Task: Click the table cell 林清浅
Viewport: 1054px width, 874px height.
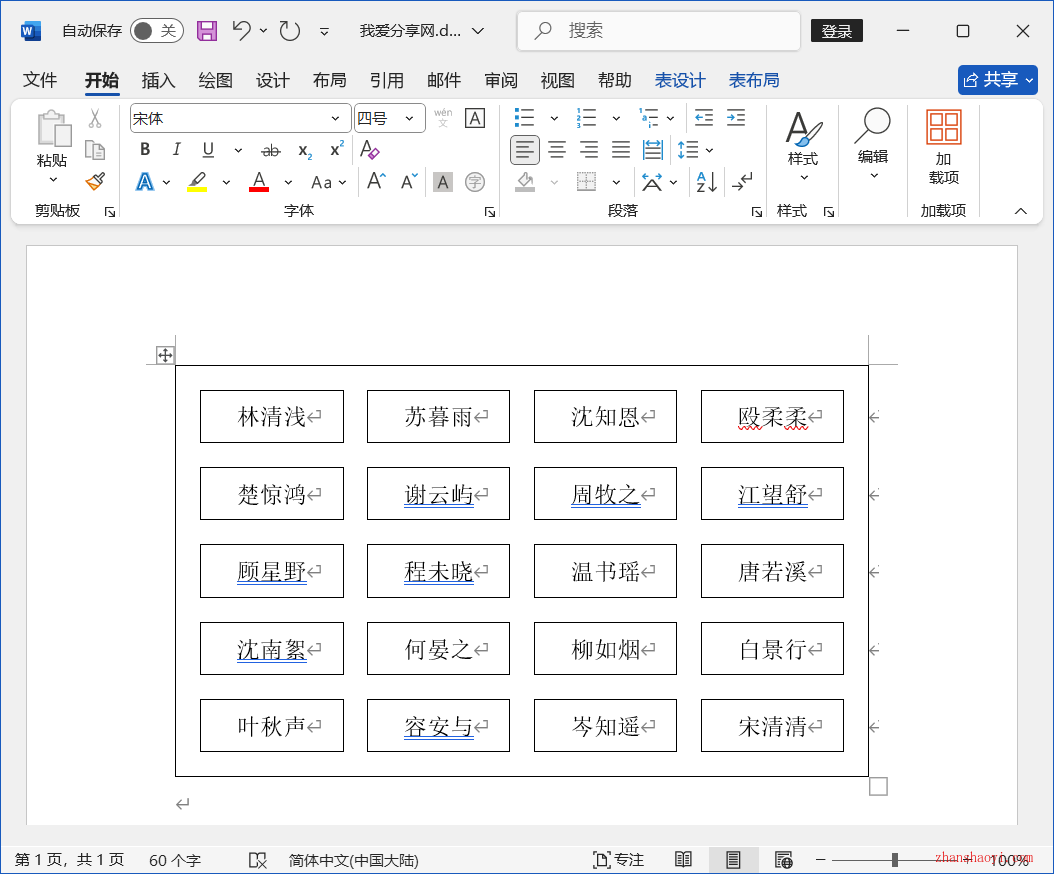Action: click(x=272, y=417)
